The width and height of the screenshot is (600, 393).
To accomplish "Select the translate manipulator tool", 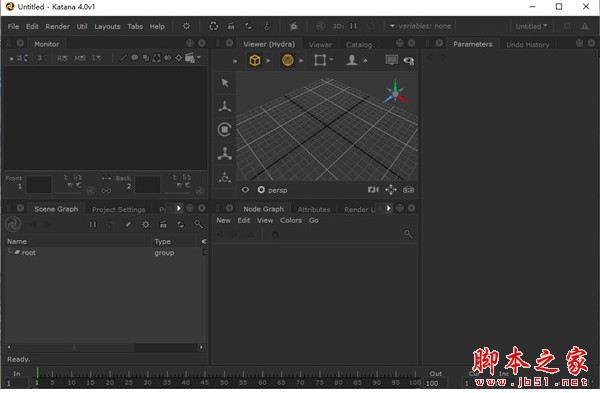I will pyautogui.click(x=225, y=106).
